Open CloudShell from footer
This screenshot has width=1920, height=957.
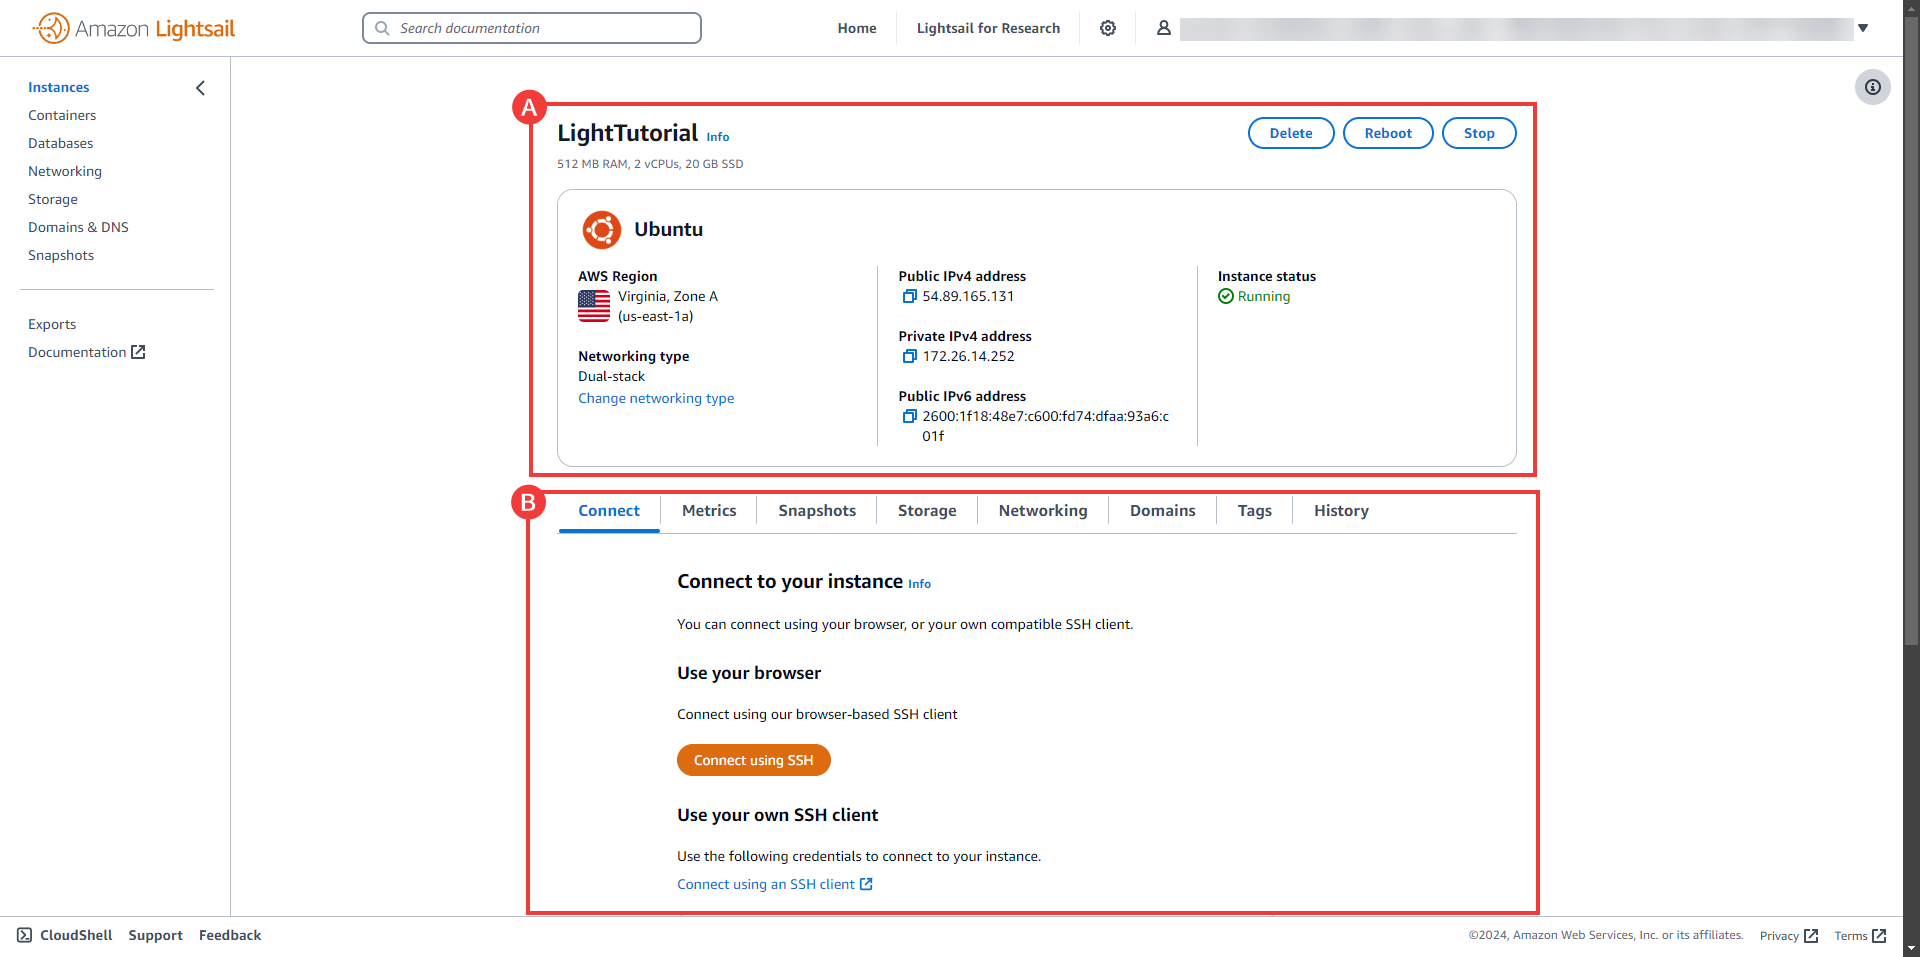click(x=65, y=935)
